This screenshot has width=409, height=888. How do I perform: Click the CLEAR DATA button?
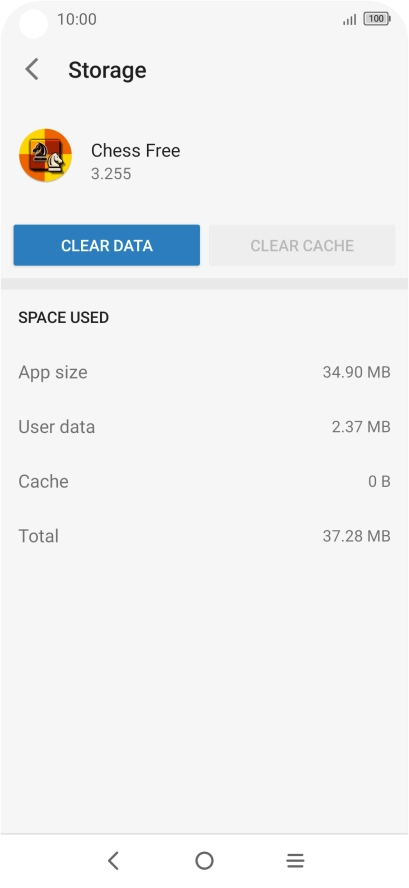[x=106, y=245]
